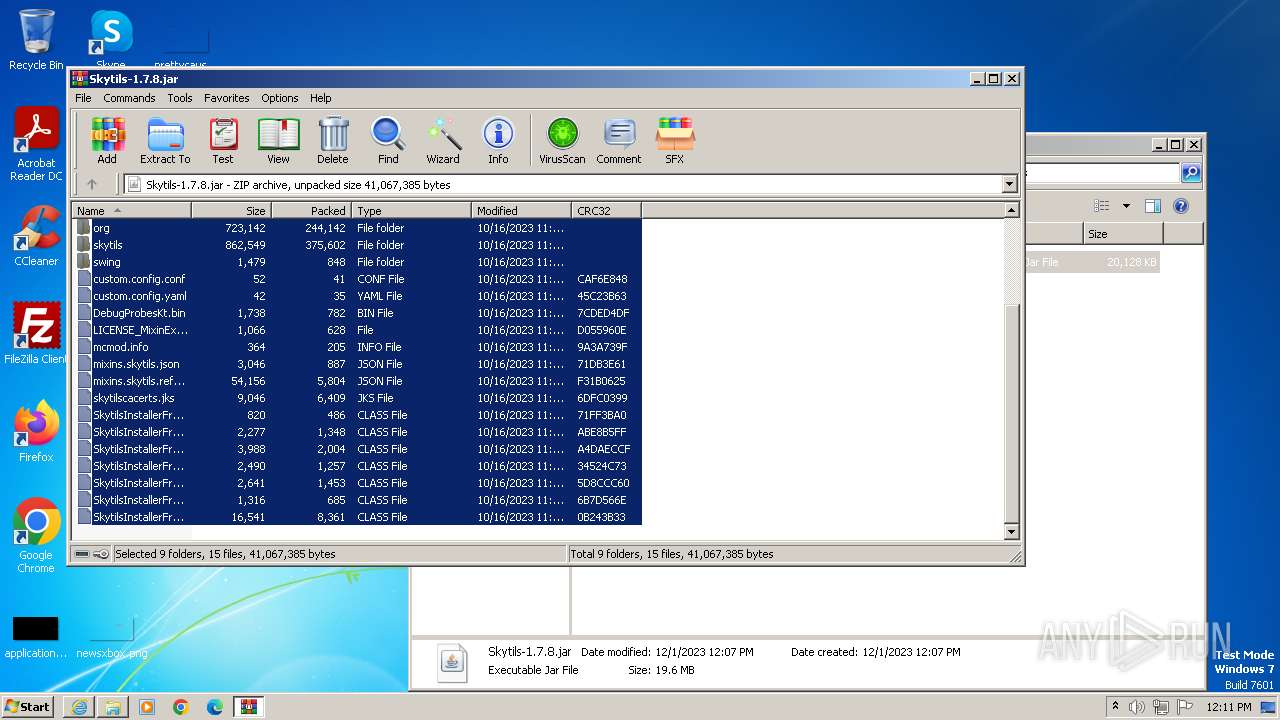Image resolution: width=1280 pixels, height=720 pixels.
Task: Sort by the Name column header
Action: coord(131,210)
